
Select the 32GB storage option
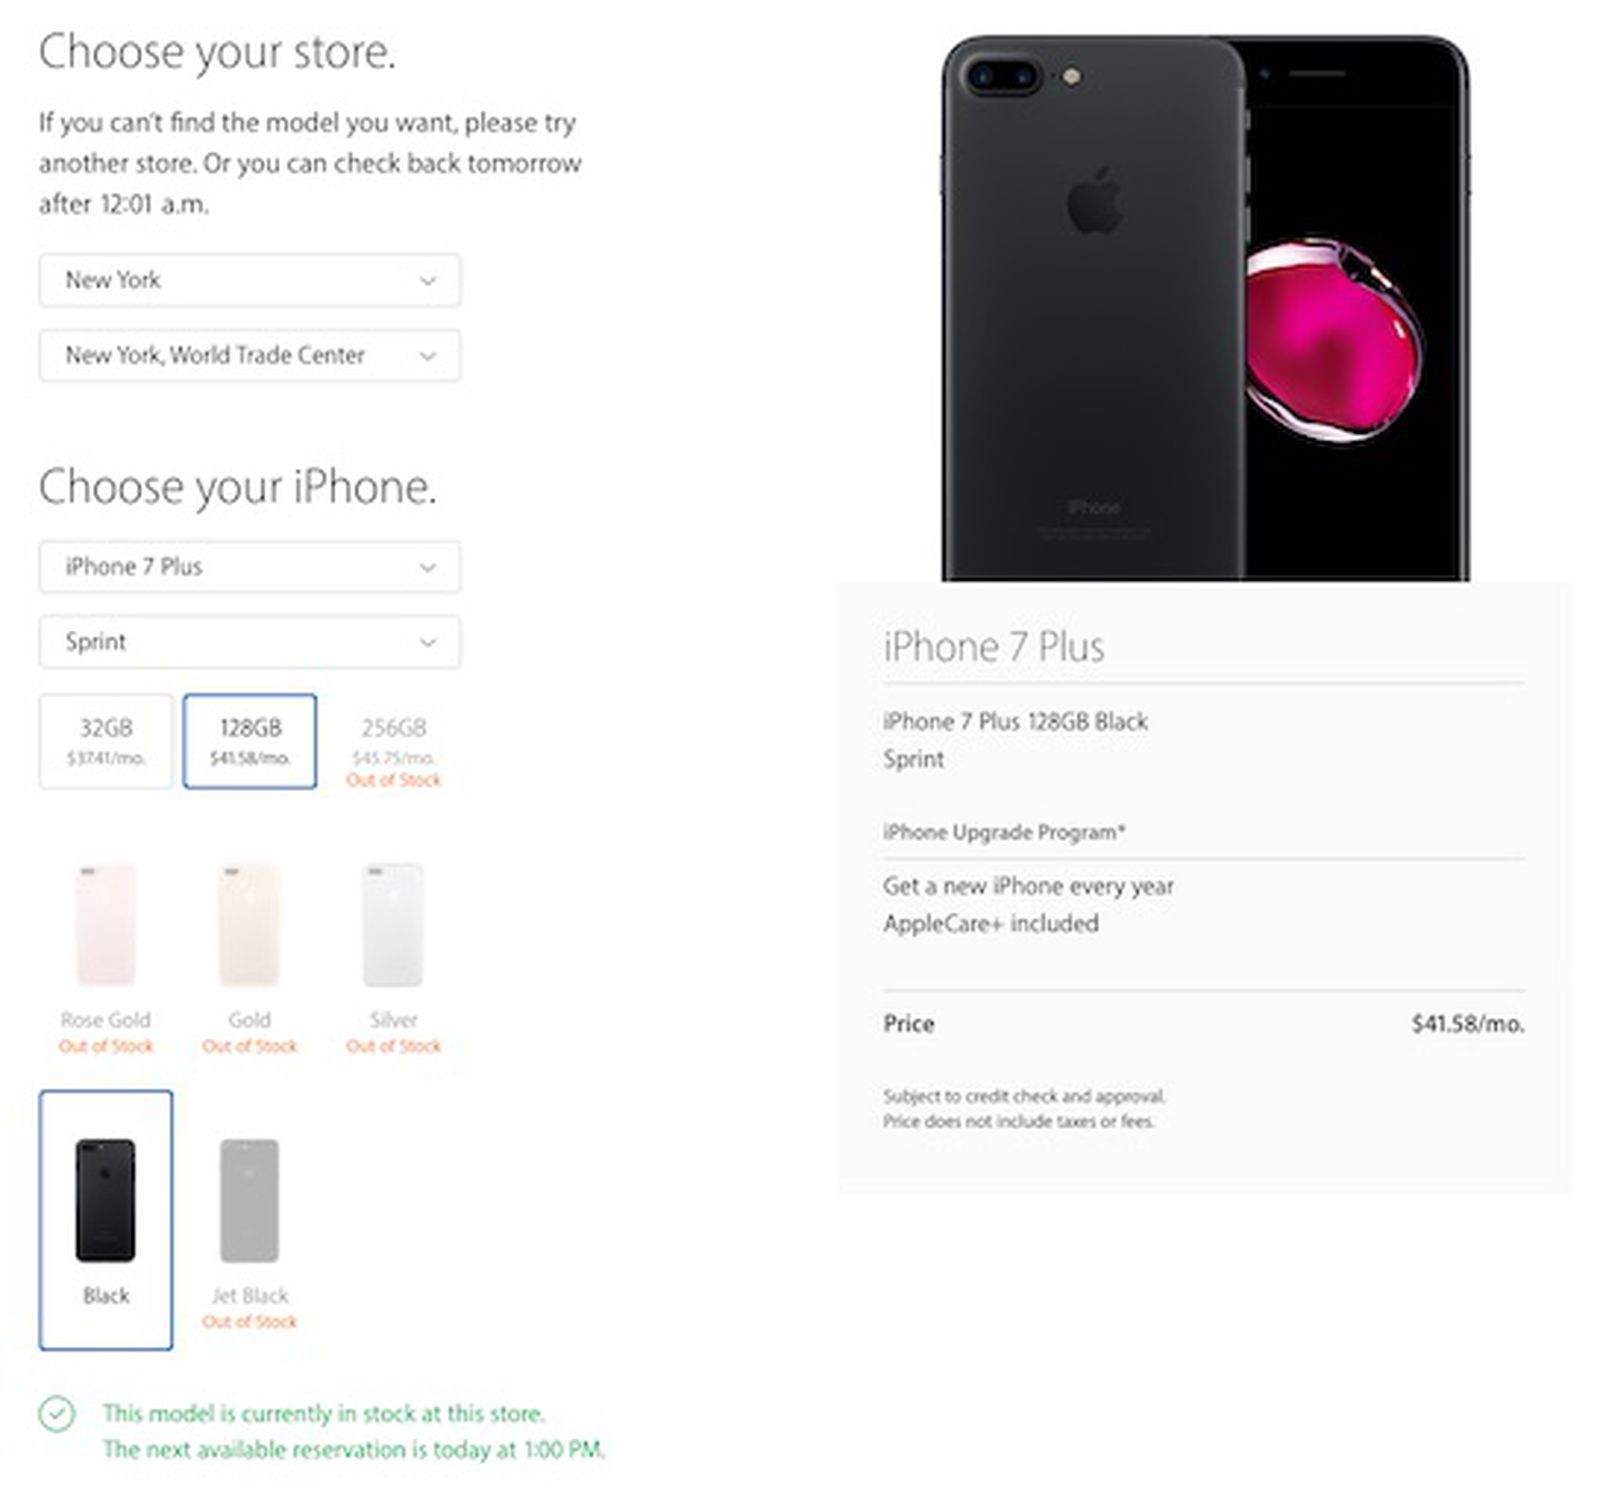click(x=106, y=741)
